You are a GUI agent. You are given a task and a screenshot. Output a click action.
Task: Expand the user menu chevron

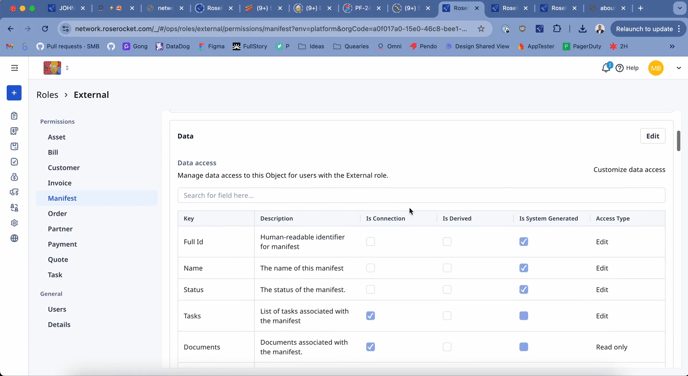[678, 68]
